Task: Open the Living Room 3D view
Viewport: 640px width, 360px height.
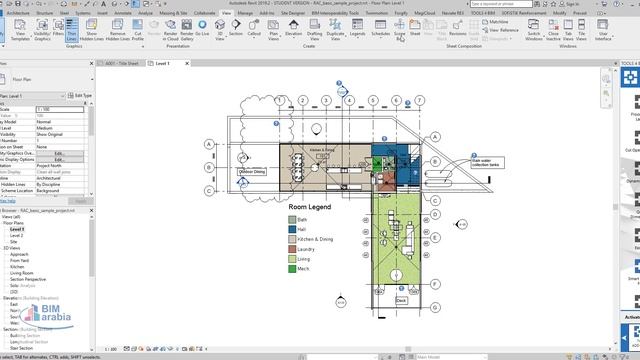Action: 22,273
